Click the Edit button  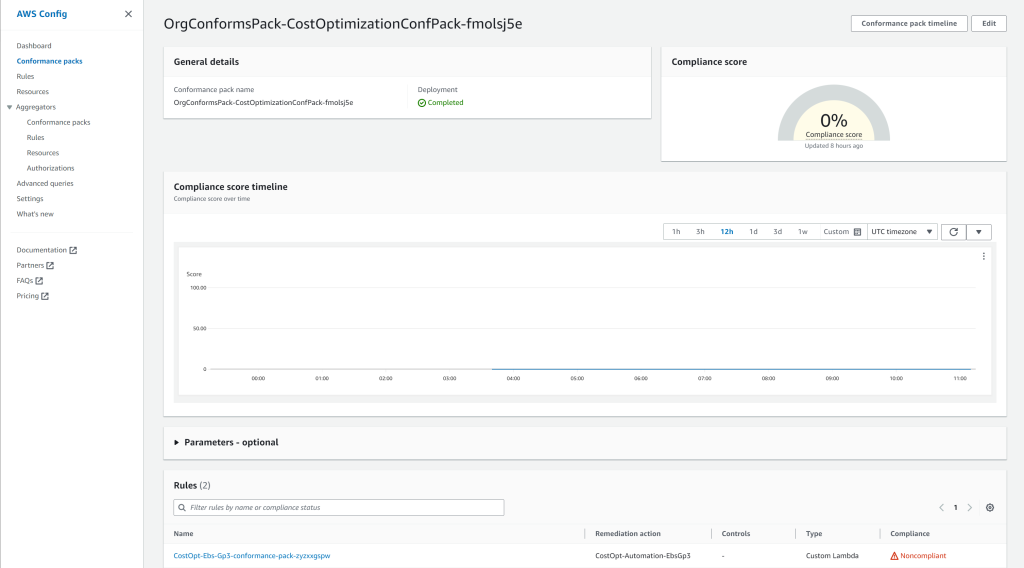pos(989,24)
